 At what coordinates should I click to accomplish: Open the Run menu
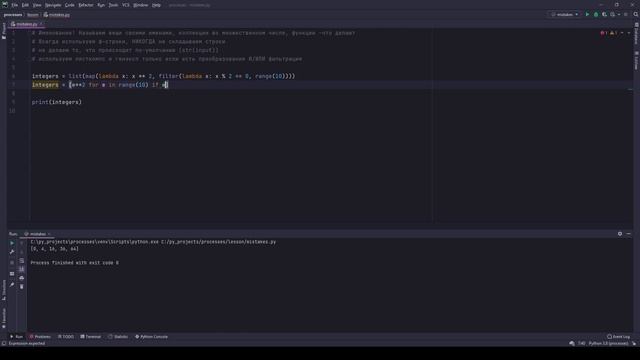click(101, 5)
